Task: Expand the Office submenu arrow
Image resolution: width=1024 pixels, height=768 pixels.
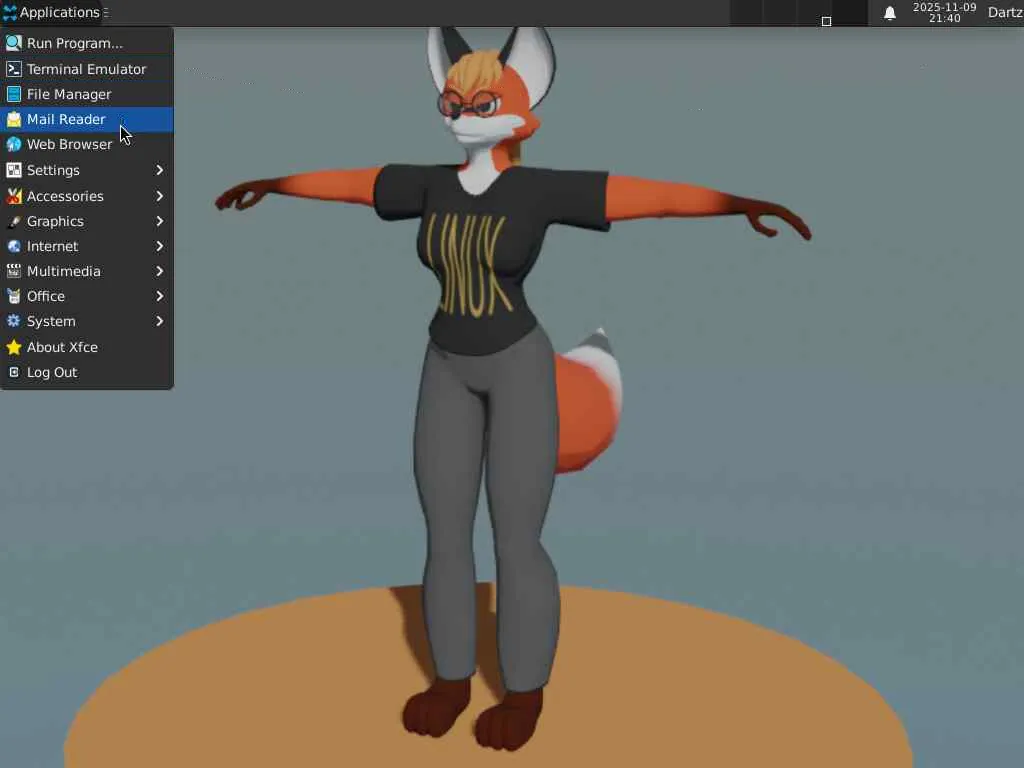Action: coord(159,296)
